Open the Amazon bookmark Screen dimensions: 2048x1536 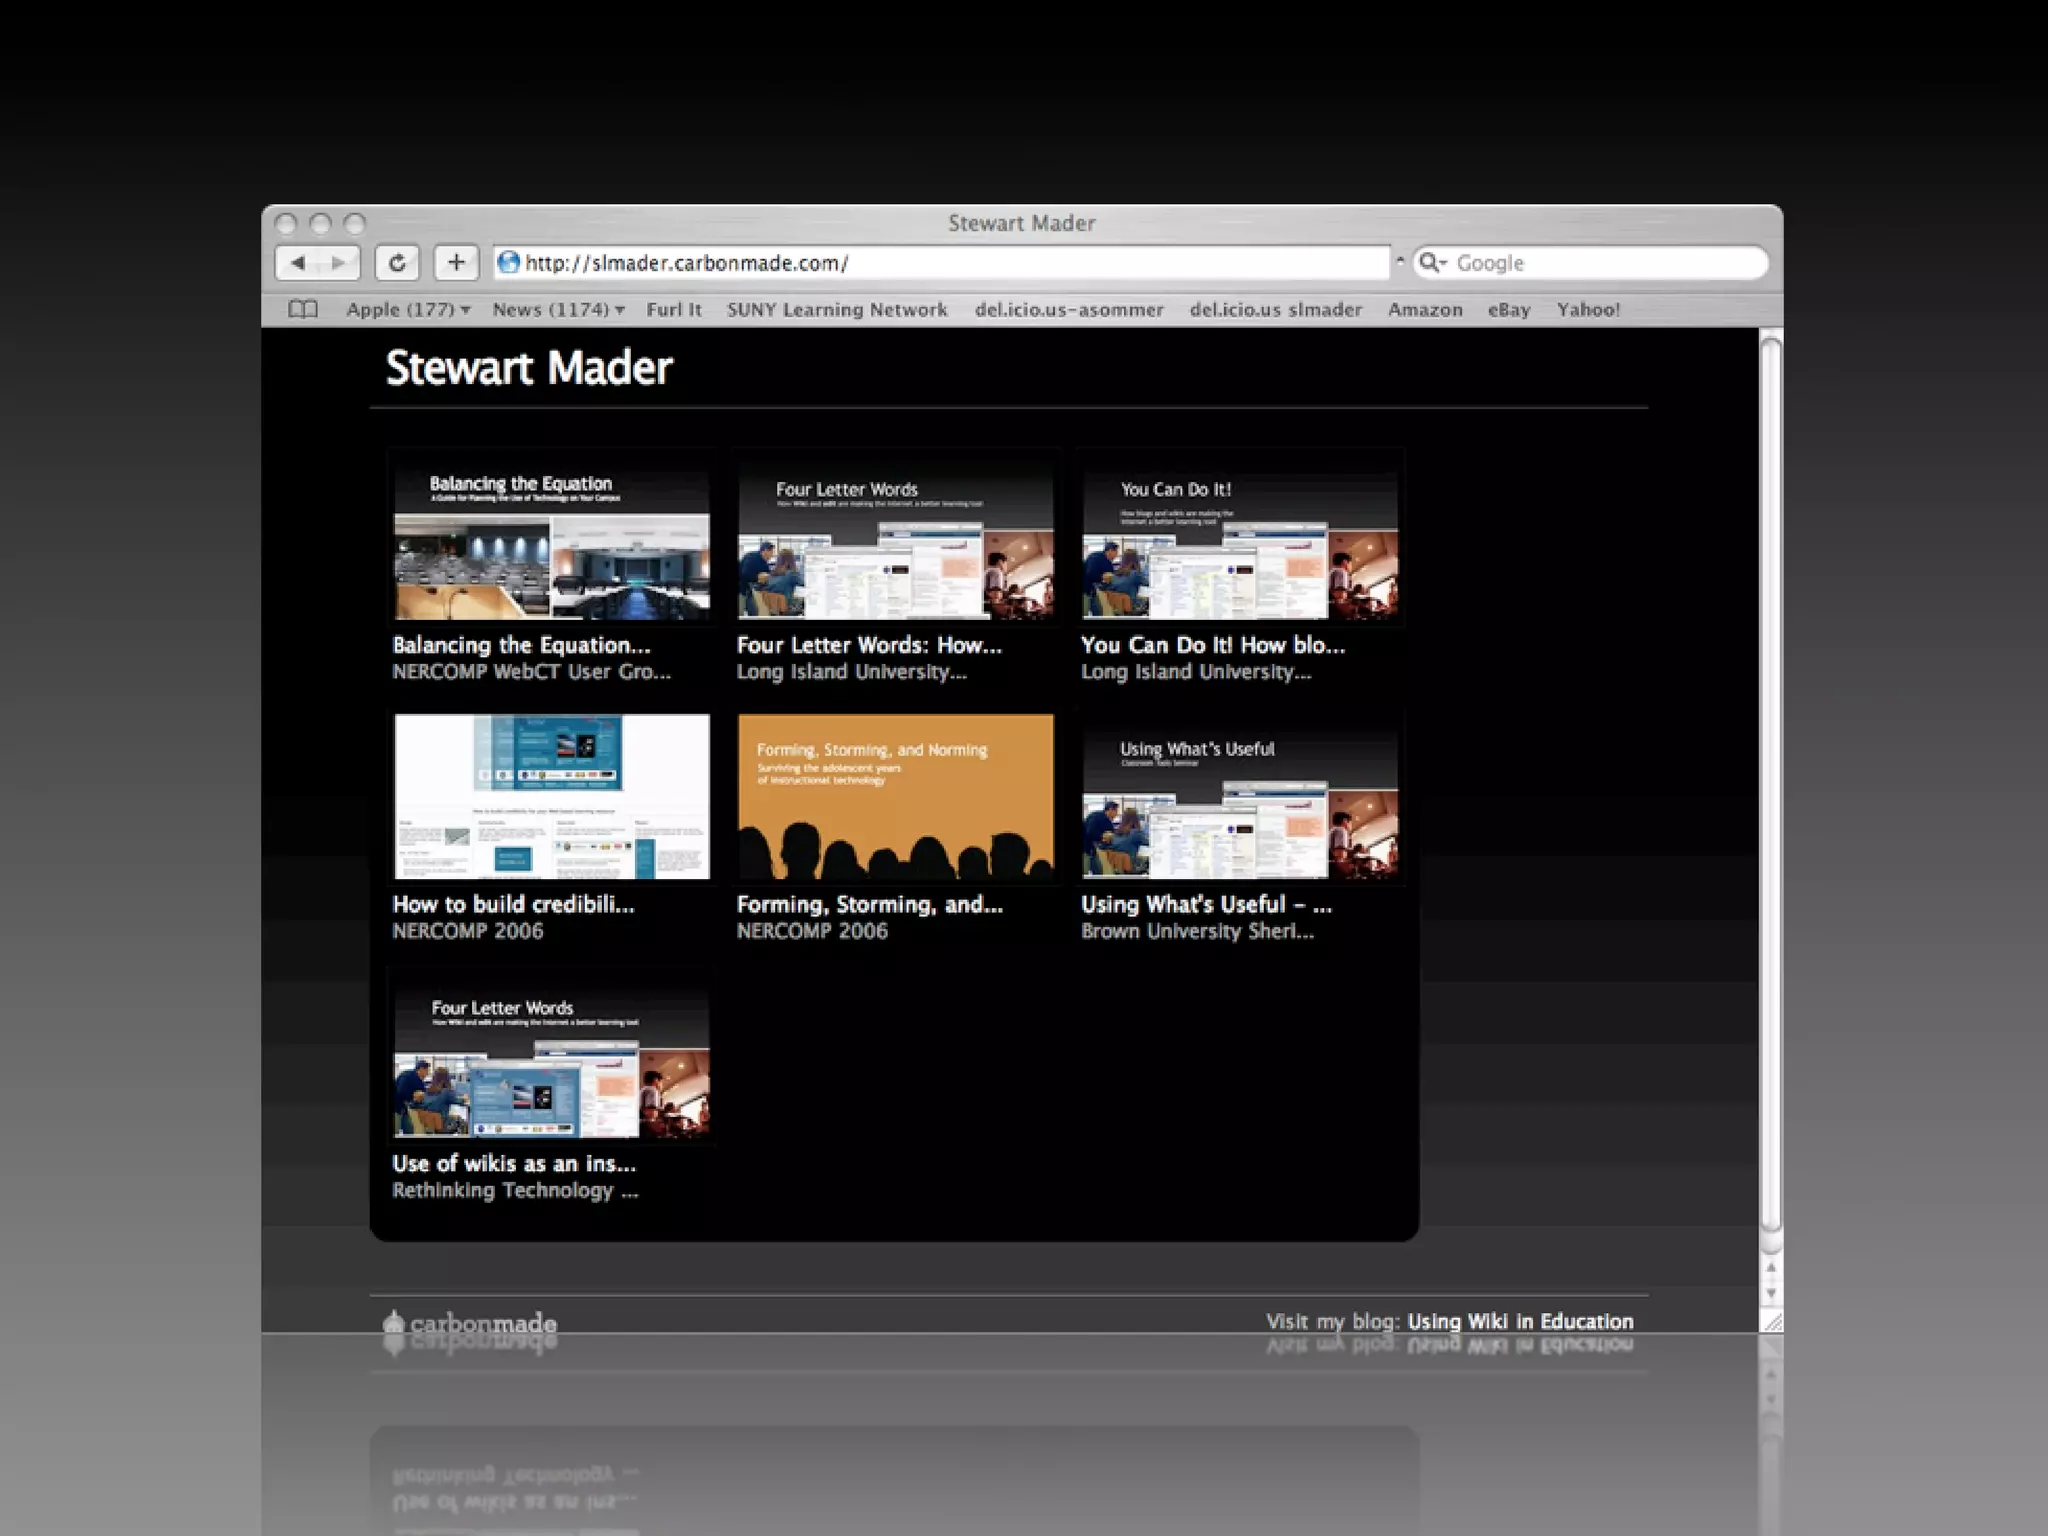[x=1425, y=310]
